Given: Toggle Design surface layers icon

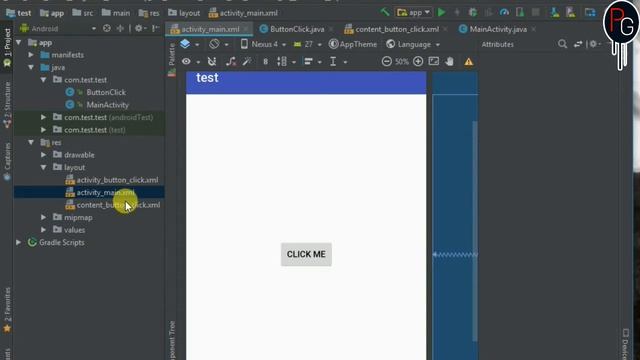Looking at the screenshot, I should (x=186, y=44).
